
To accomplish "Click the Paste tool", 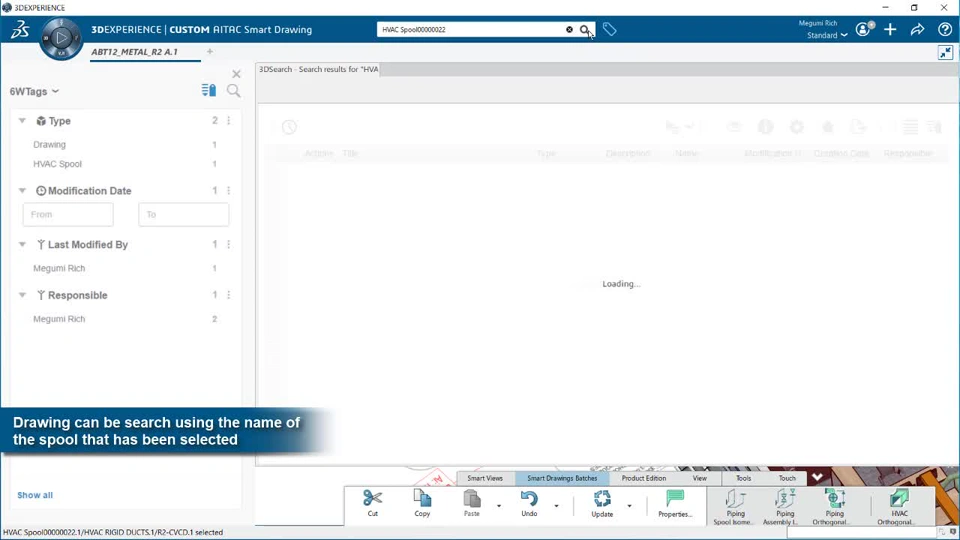I will coord(471,504).
